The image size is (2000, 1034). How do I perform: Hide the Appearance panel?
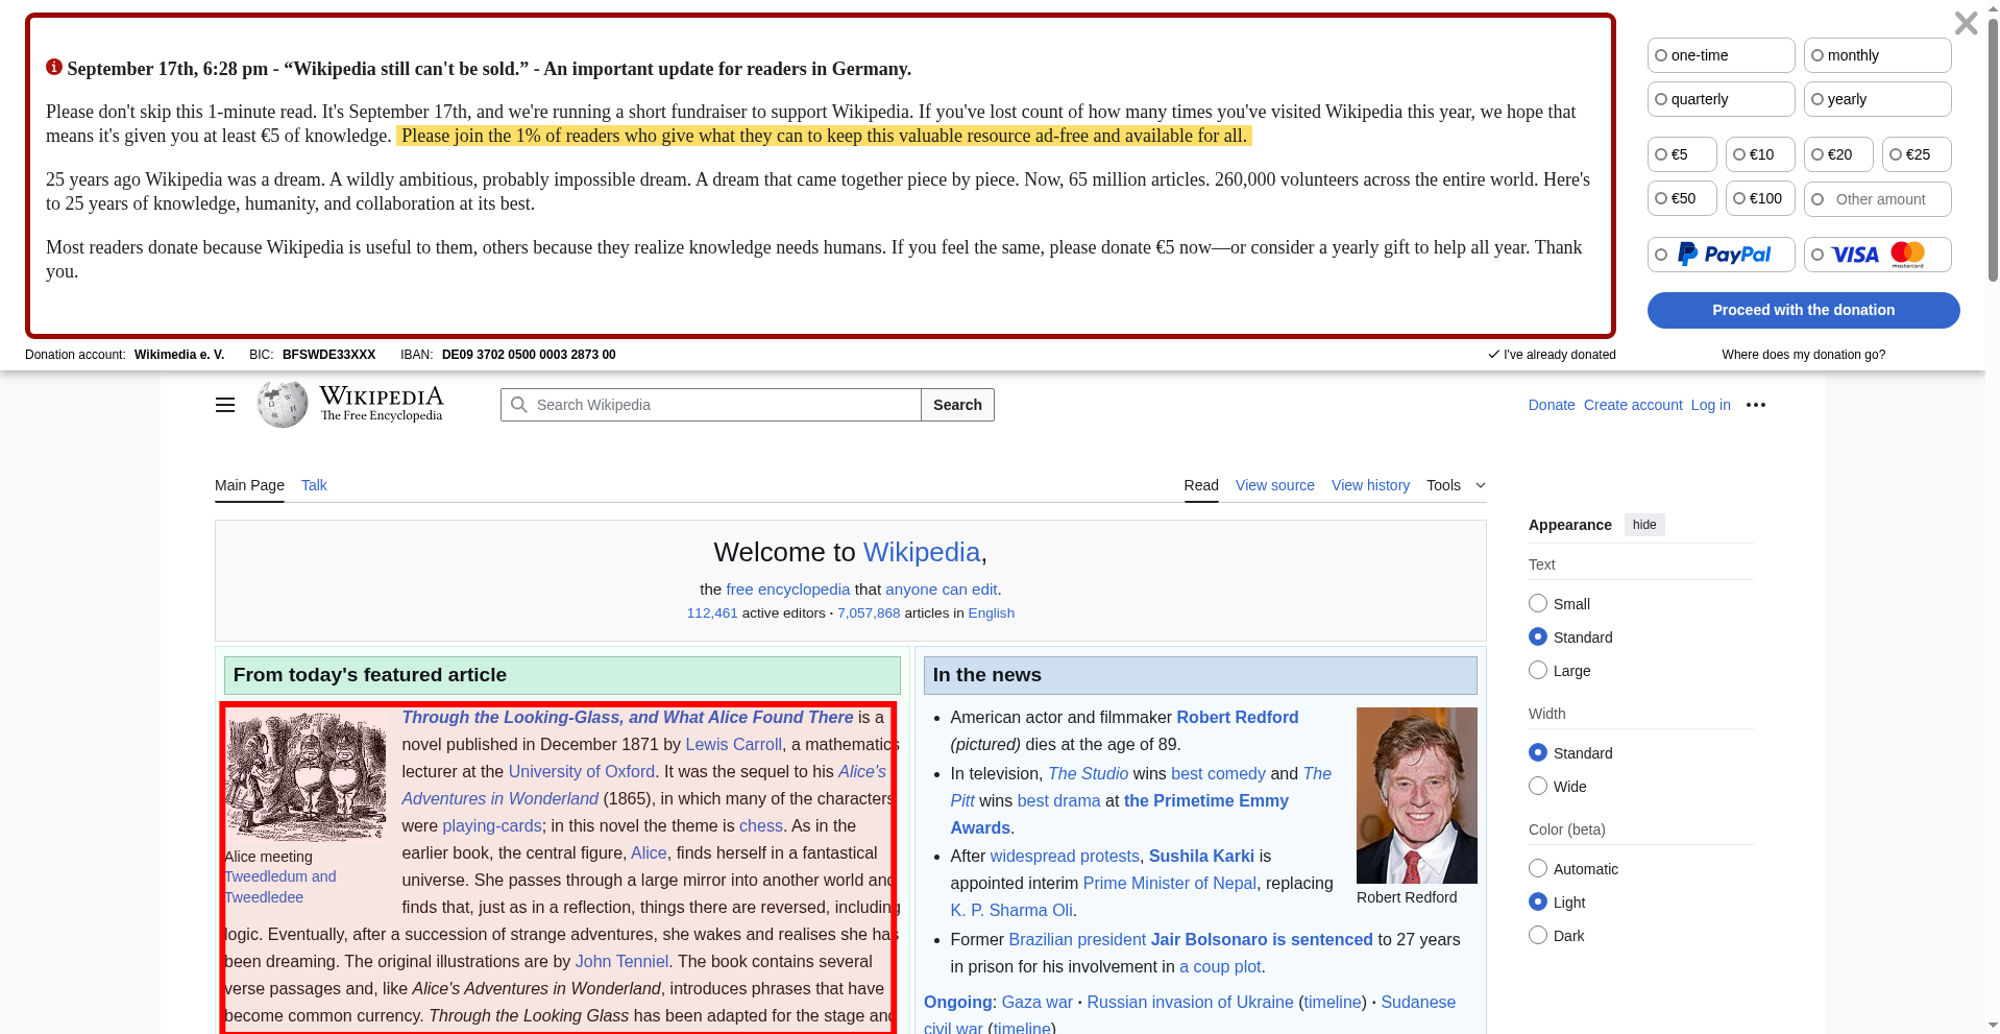1644,525
